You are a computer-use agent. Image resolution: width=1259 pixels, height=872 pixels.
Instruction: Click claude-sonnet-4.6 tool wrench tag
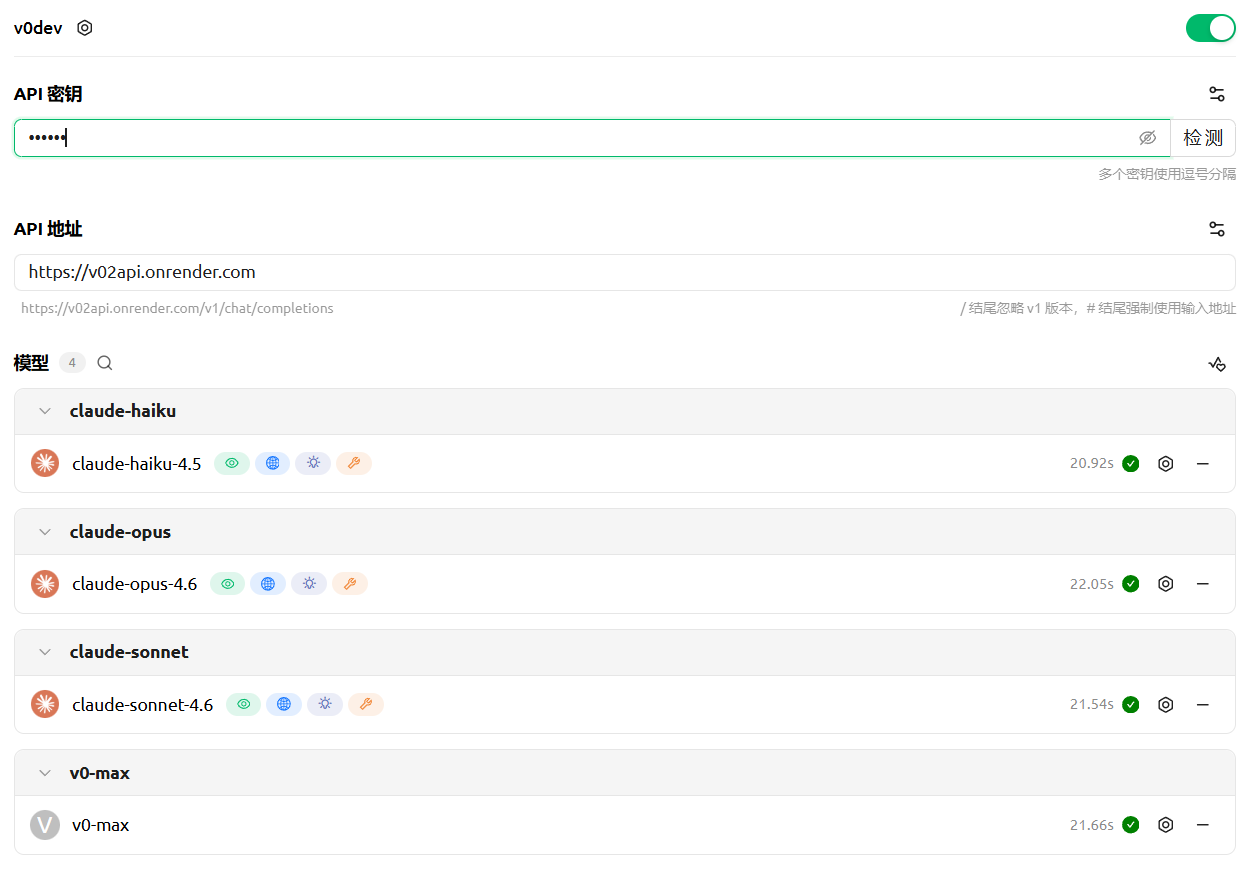click(x=366, y=704)
